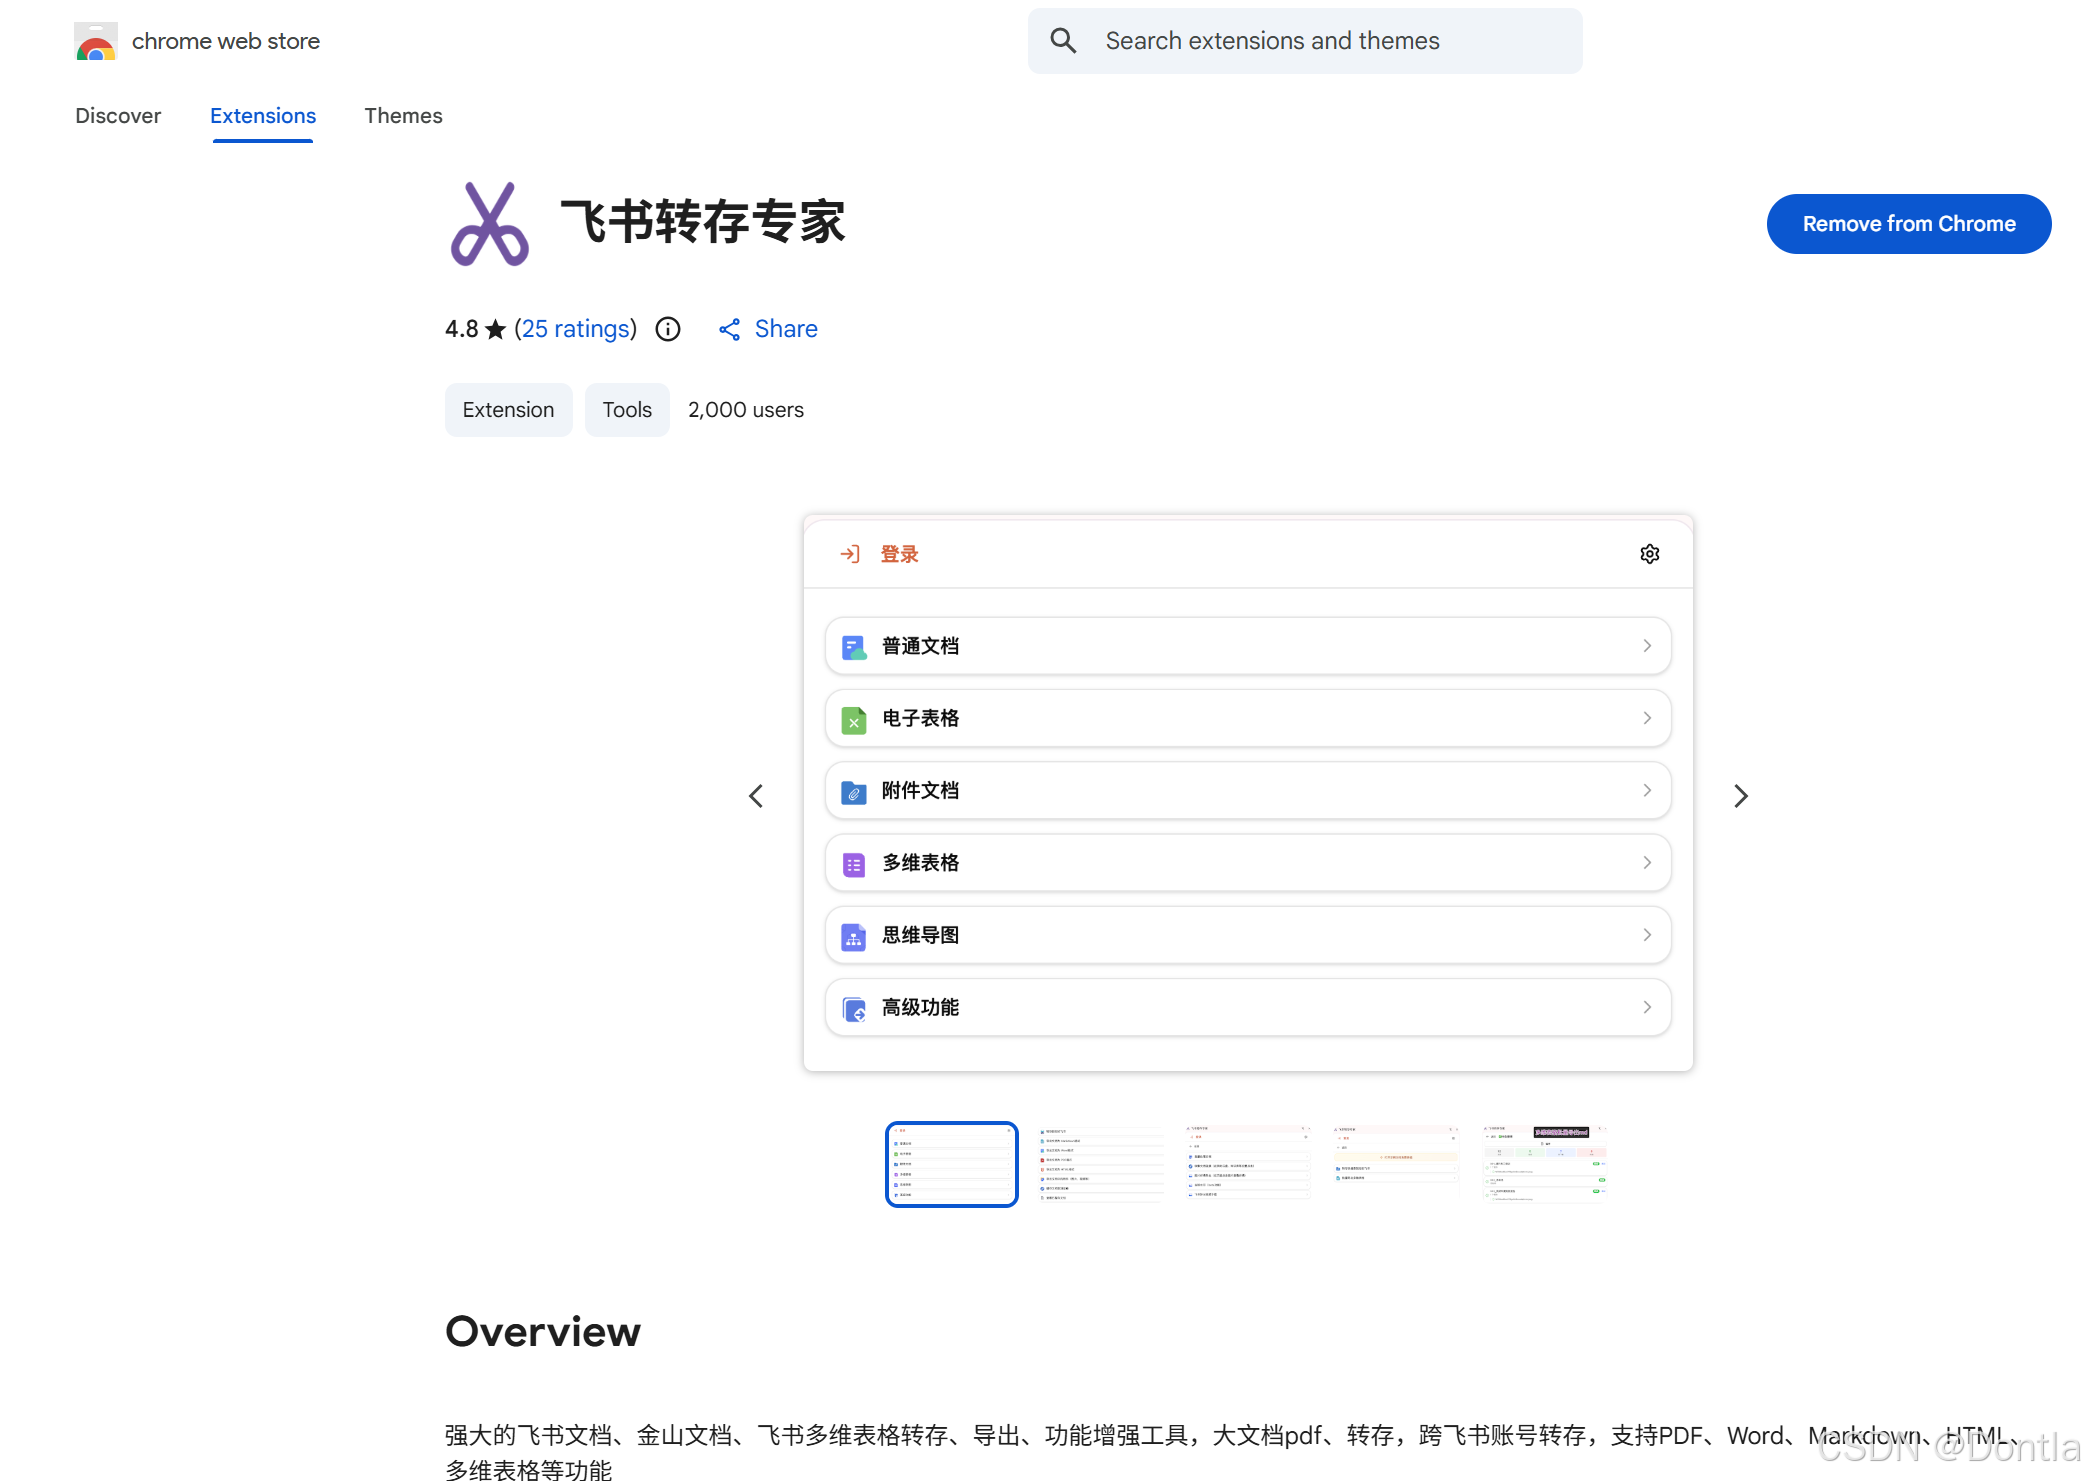Click the purple 多维表格 icon
Screen dimensions: 2085x1481
(854, 864)
